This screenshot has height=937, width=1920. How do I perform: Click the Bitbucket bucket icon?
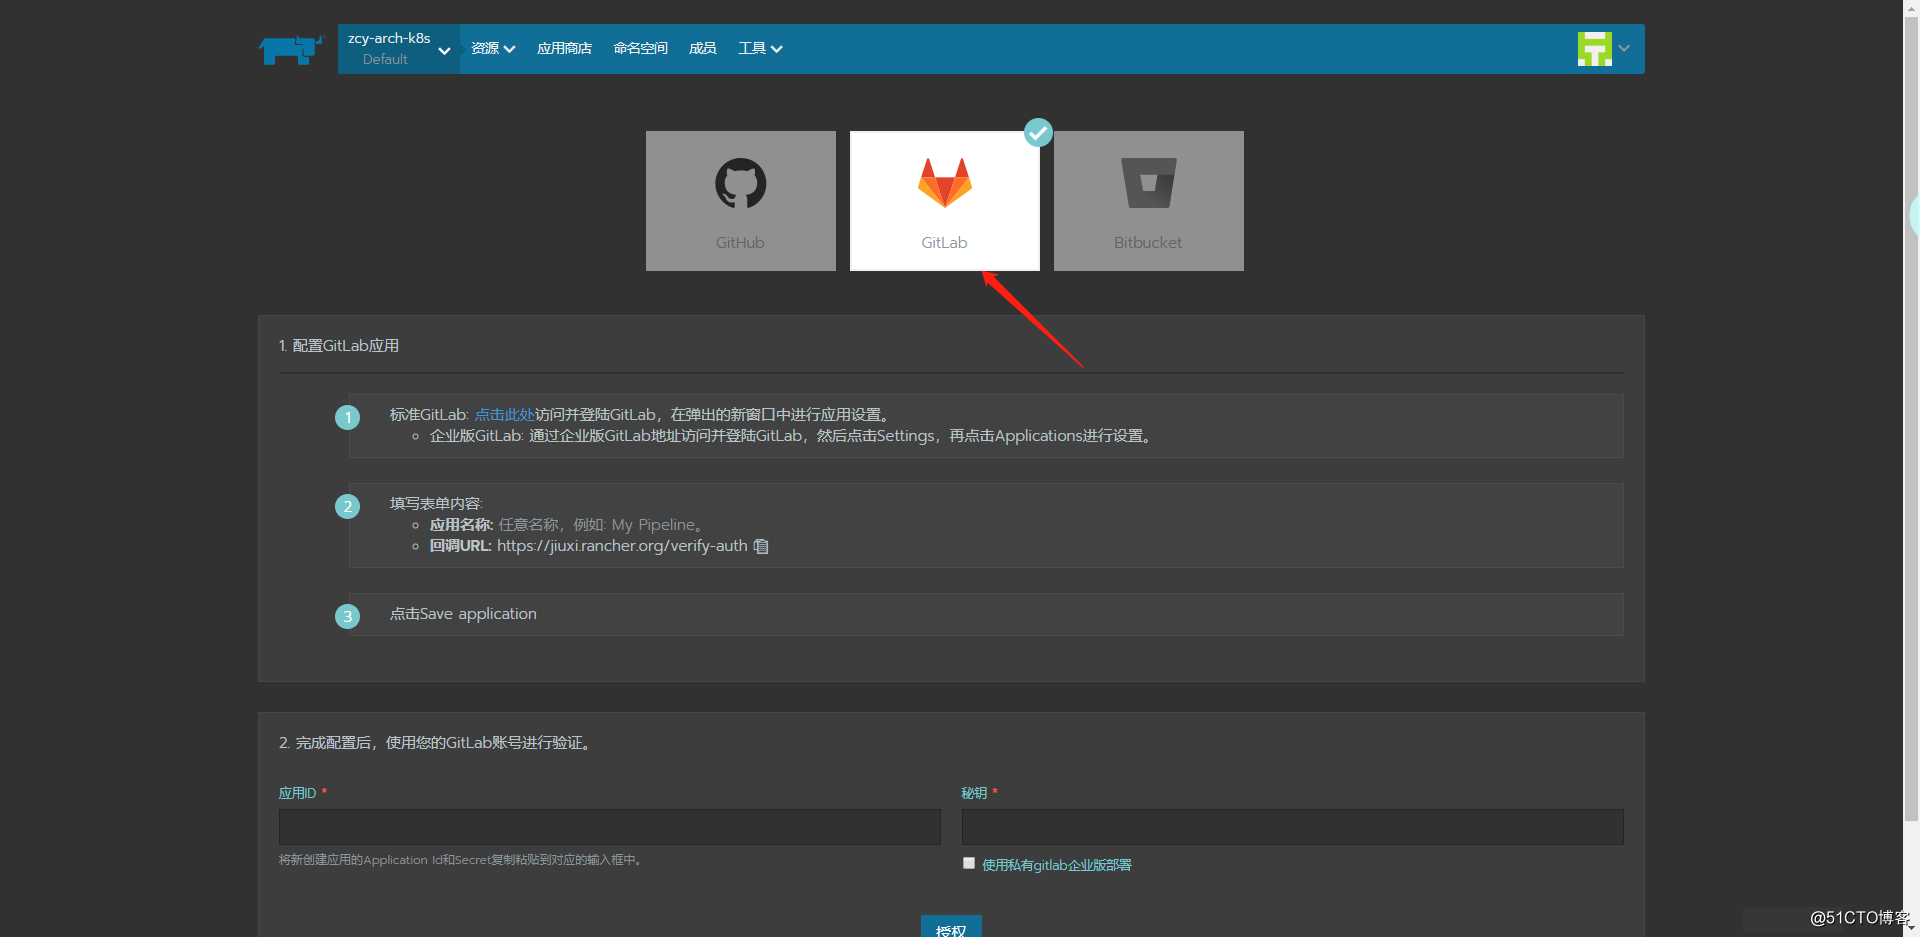coord(1149,183)
